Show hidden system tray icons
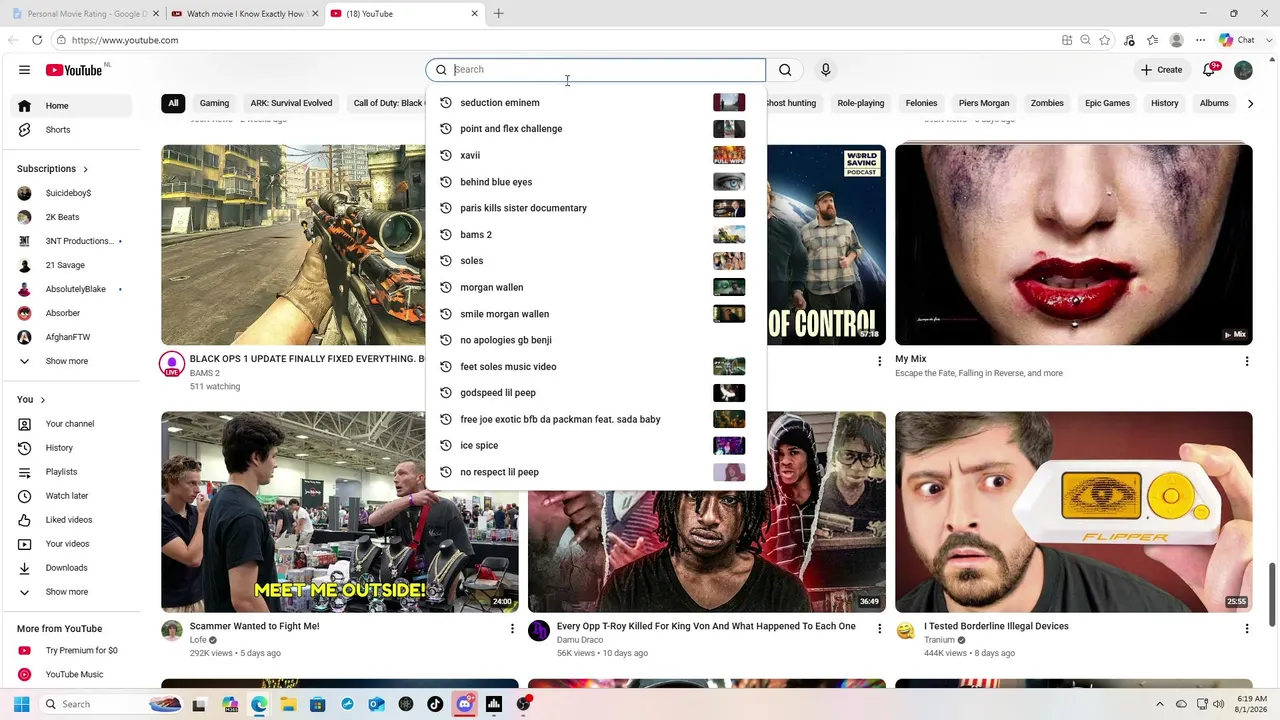Image resolution: width=1280 pixels, height=720 pixels. point(1160,704)
